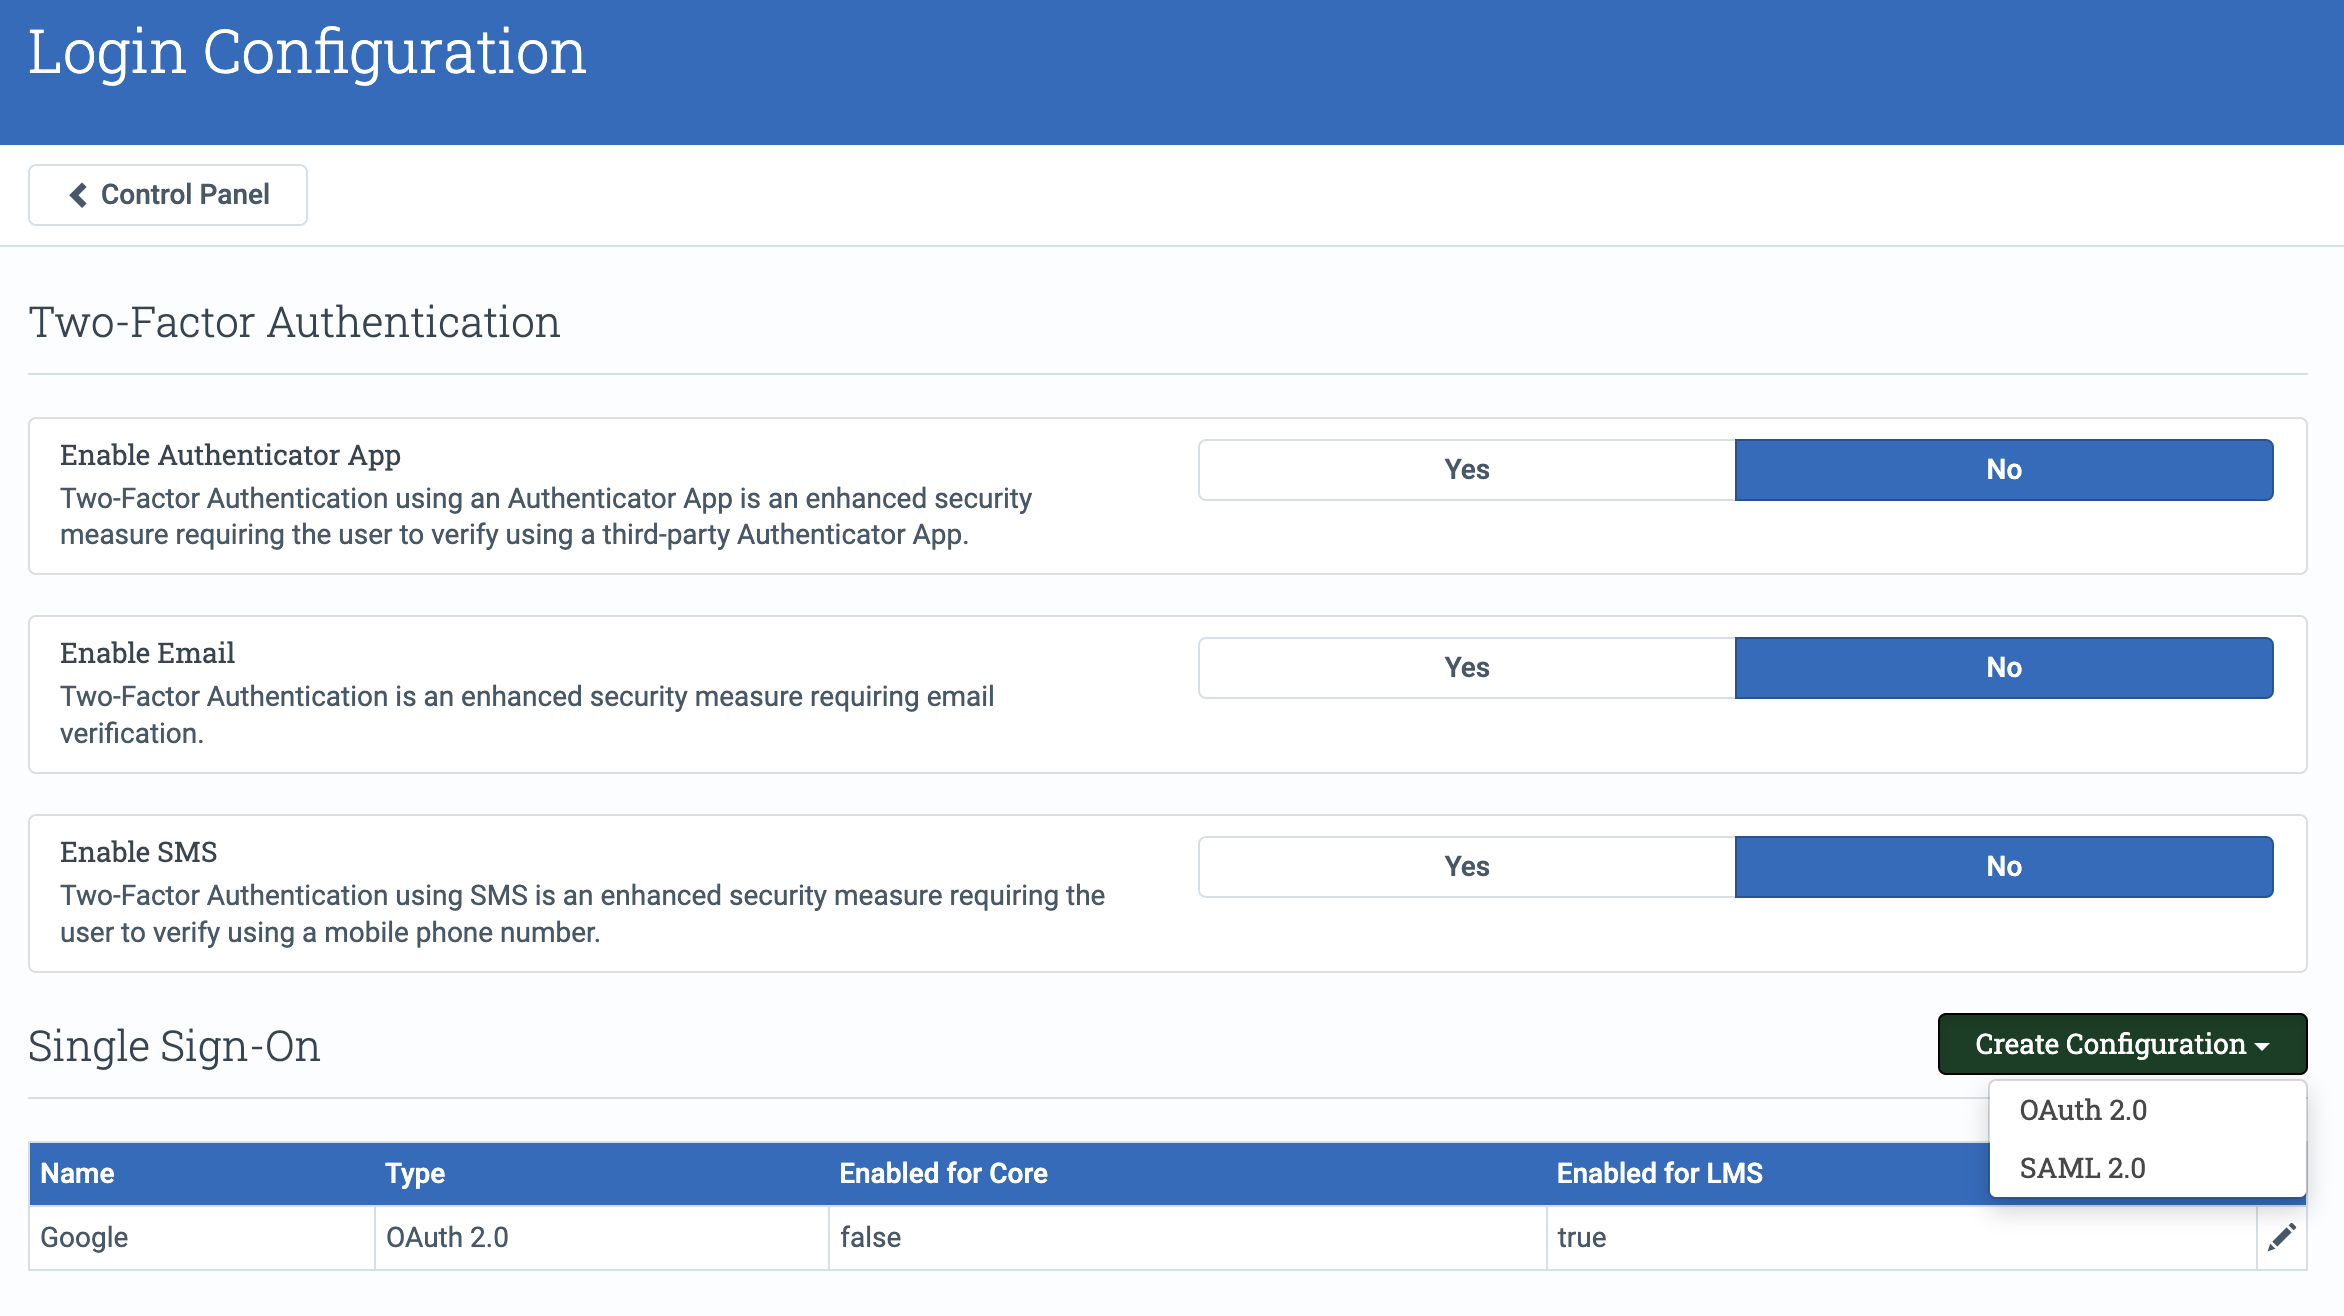Open the Create Configuration dropdown
This screenshot has height=1316, width=2344.
[x=2122, y=1044]
